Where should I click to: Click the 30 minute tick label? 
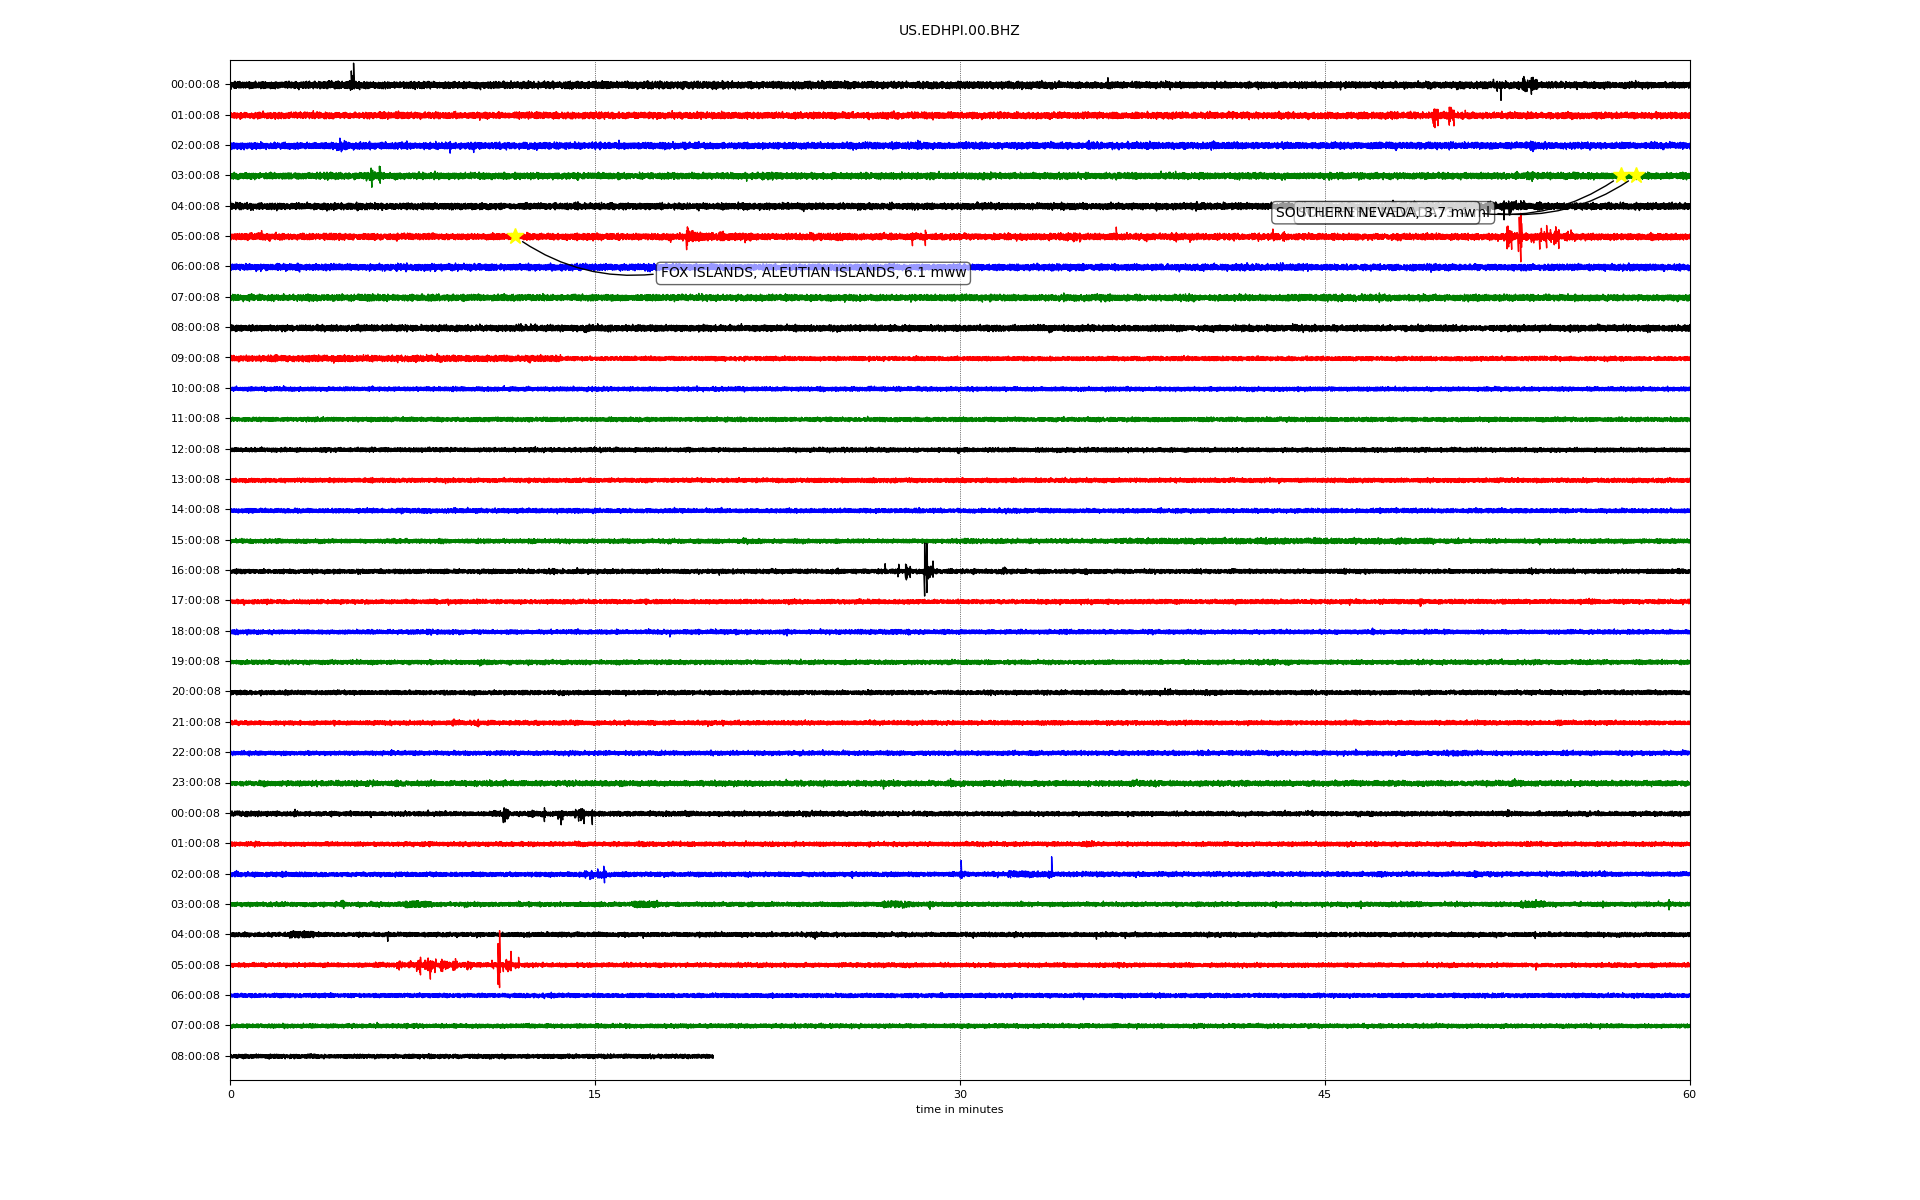click(x=960, y=1094)
